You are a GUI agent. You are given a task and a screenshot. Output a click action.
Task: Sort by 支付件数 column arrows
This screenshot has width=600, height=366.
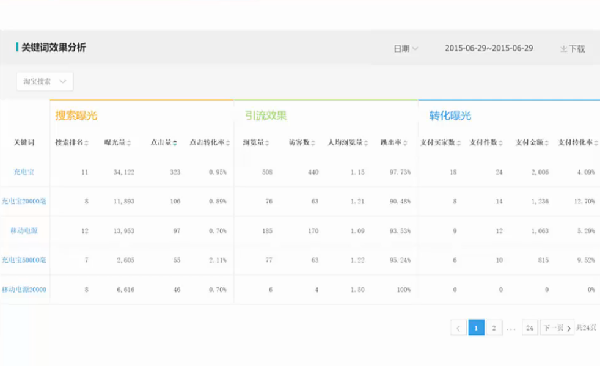pyautogui.click(x=501, y=143)
